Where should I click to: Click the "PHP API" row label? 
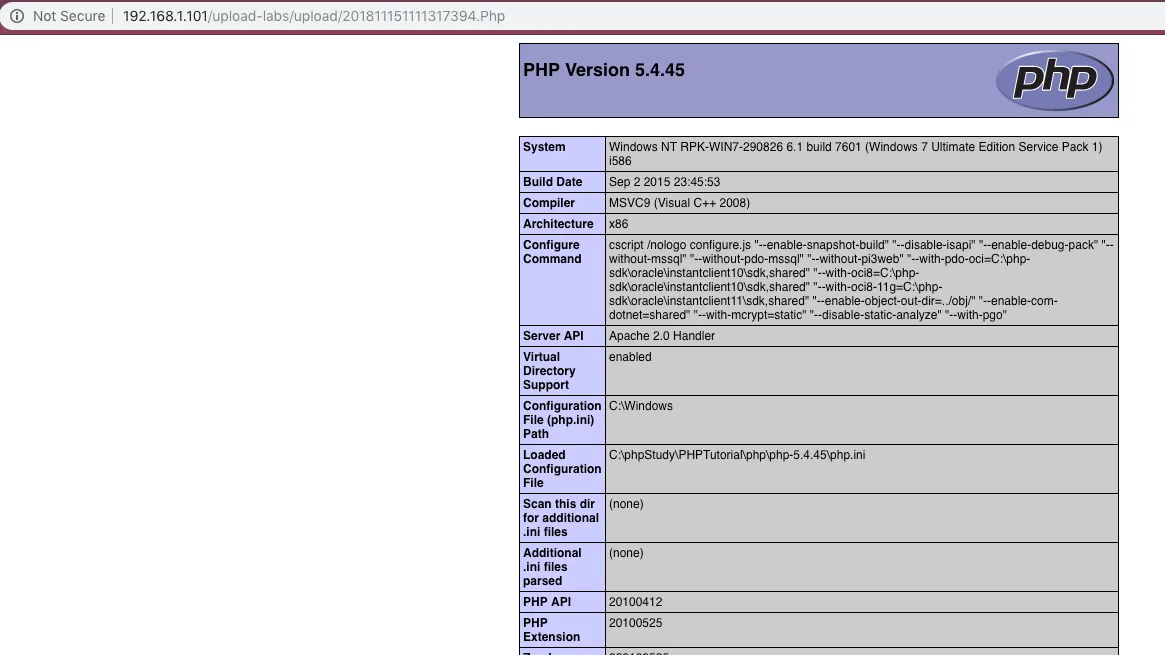[x=547, y=602]
